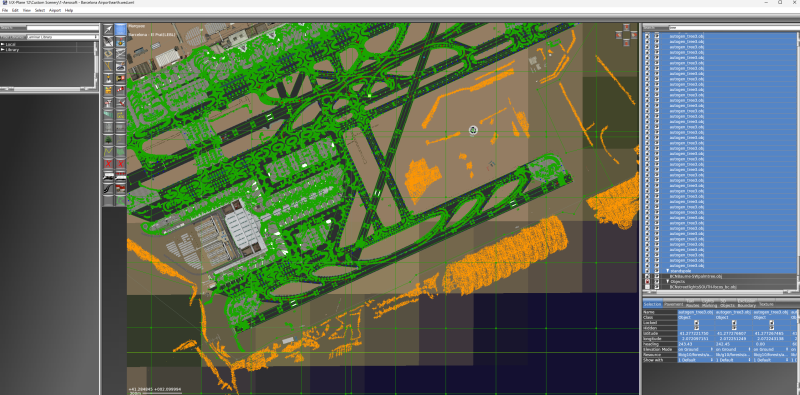
Task: Select the yellow Line drawing tool
Action: [109, 152]
